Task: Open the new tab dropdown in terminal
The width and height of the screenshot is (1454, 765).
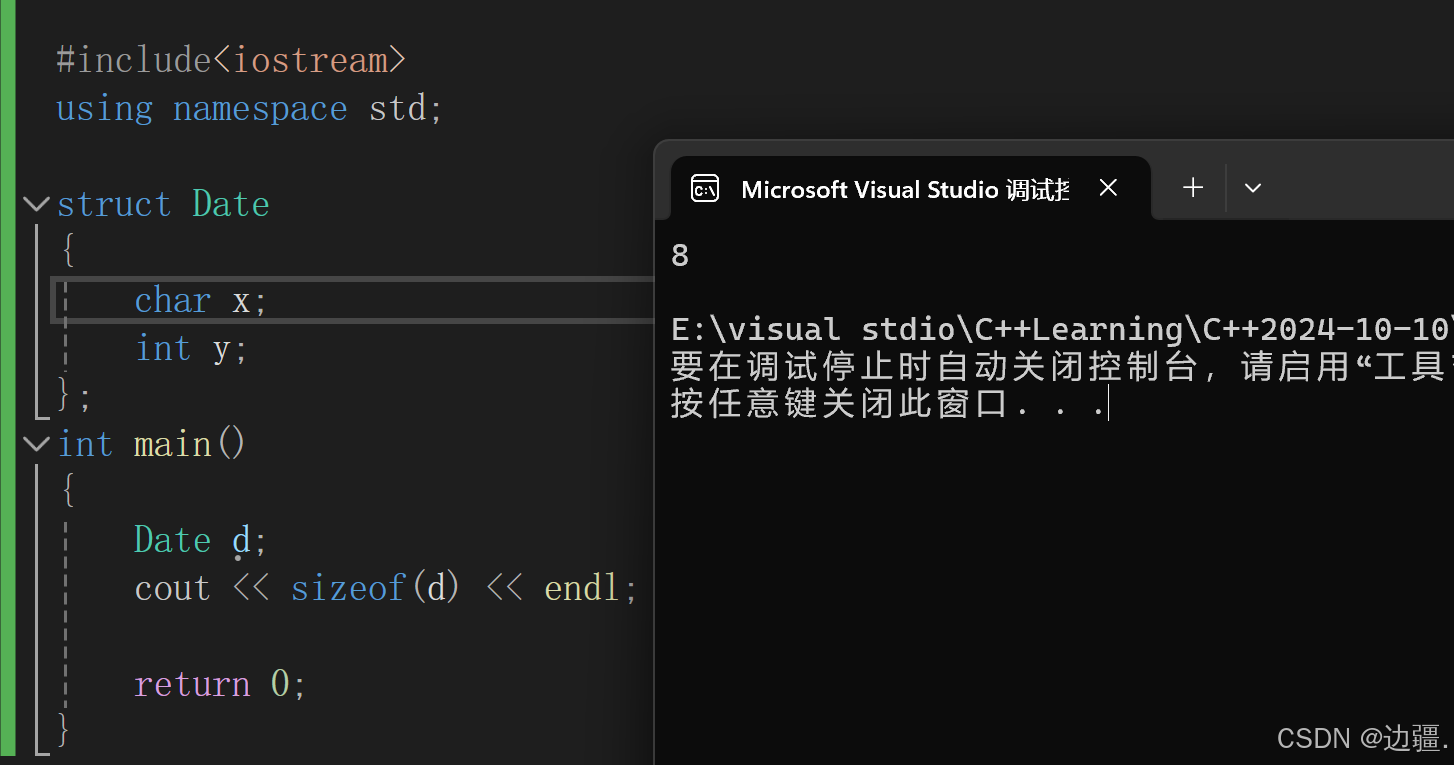Action: pyautogui.click(x=1252, y=187)
